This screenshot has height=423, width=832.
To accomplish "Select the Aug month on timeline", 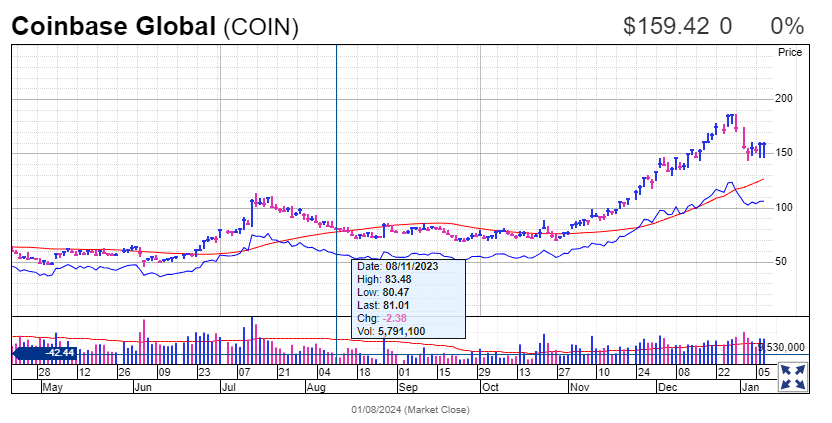I will coord(317,385).
